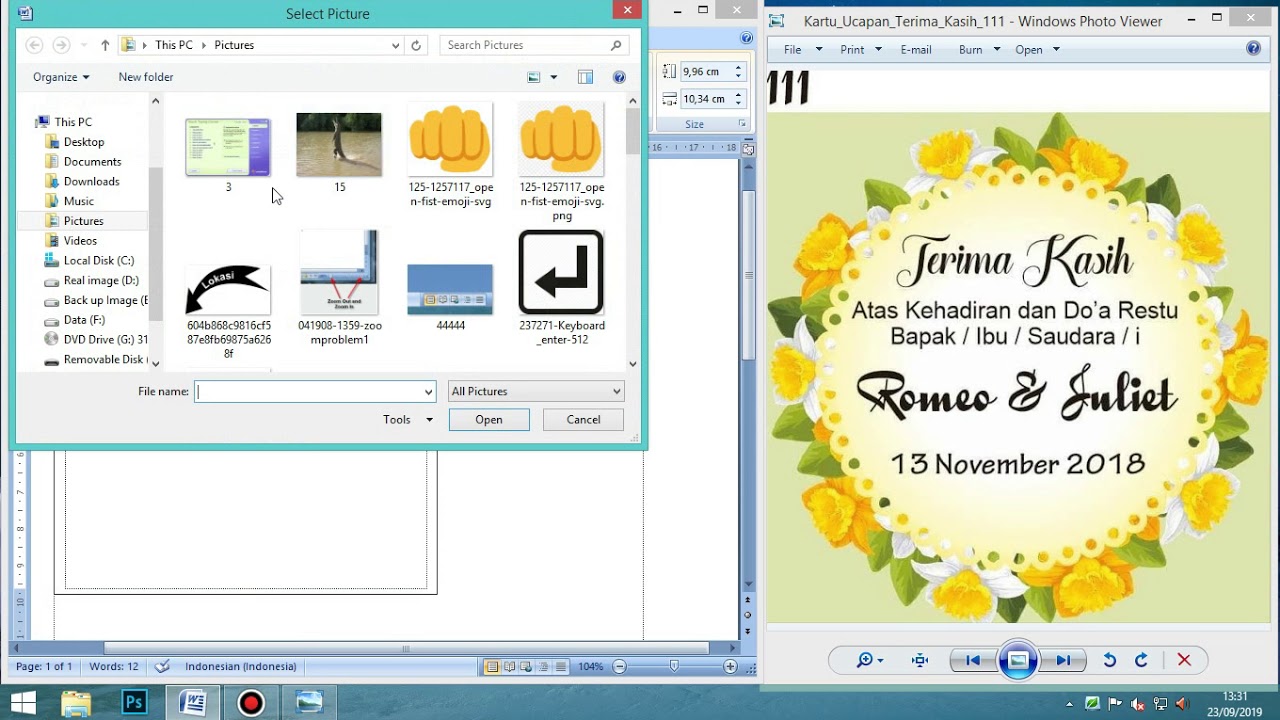
Task: Rotate the photo counterclockwise
Action: (1109, 660)
